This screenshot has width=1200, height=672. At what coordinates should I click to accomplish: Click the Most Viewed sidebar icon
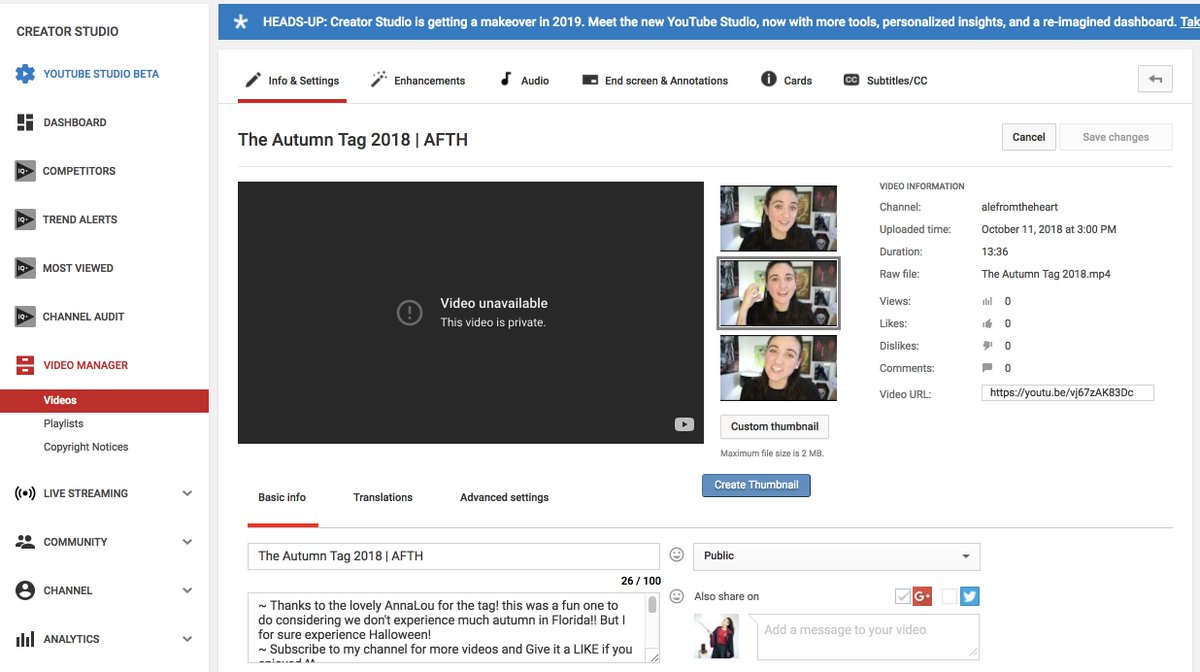tap(25, 268)
